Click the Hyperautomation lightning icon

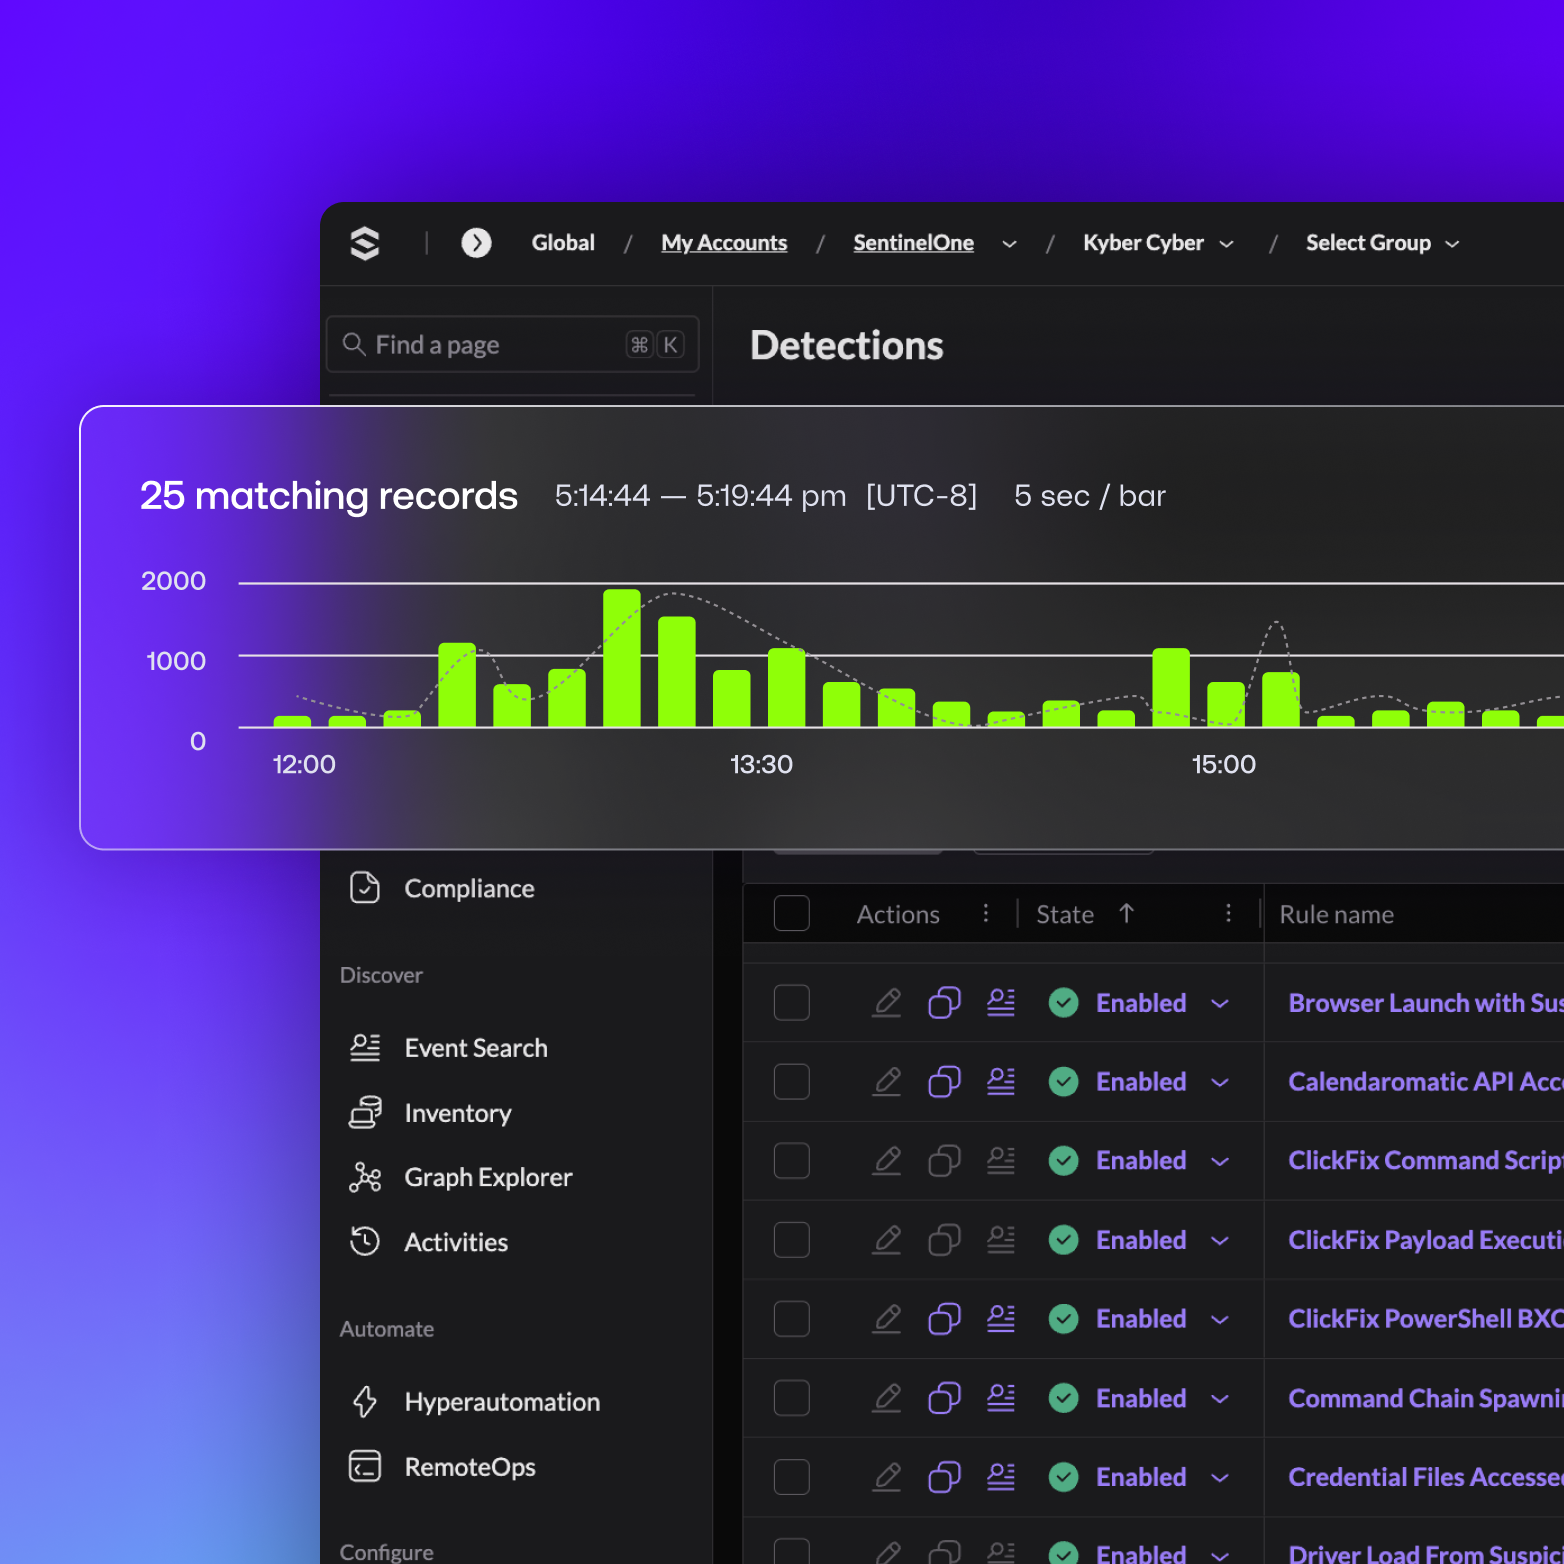tap(365, 1401)
